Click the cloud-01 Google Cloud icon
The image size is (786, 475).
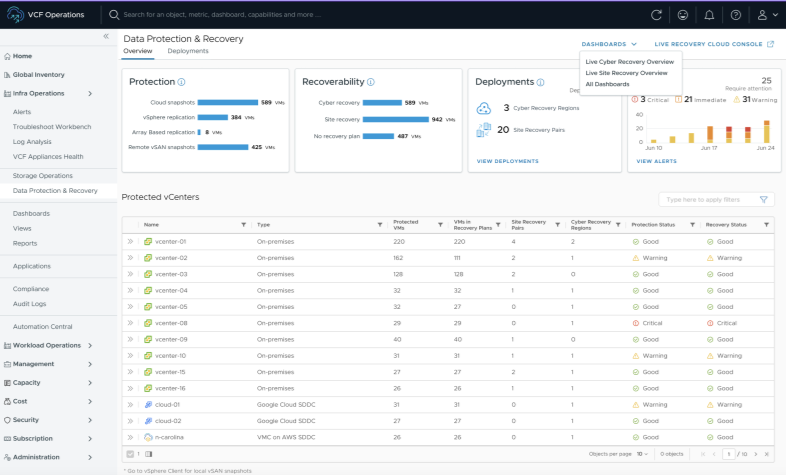click(148, 404)
